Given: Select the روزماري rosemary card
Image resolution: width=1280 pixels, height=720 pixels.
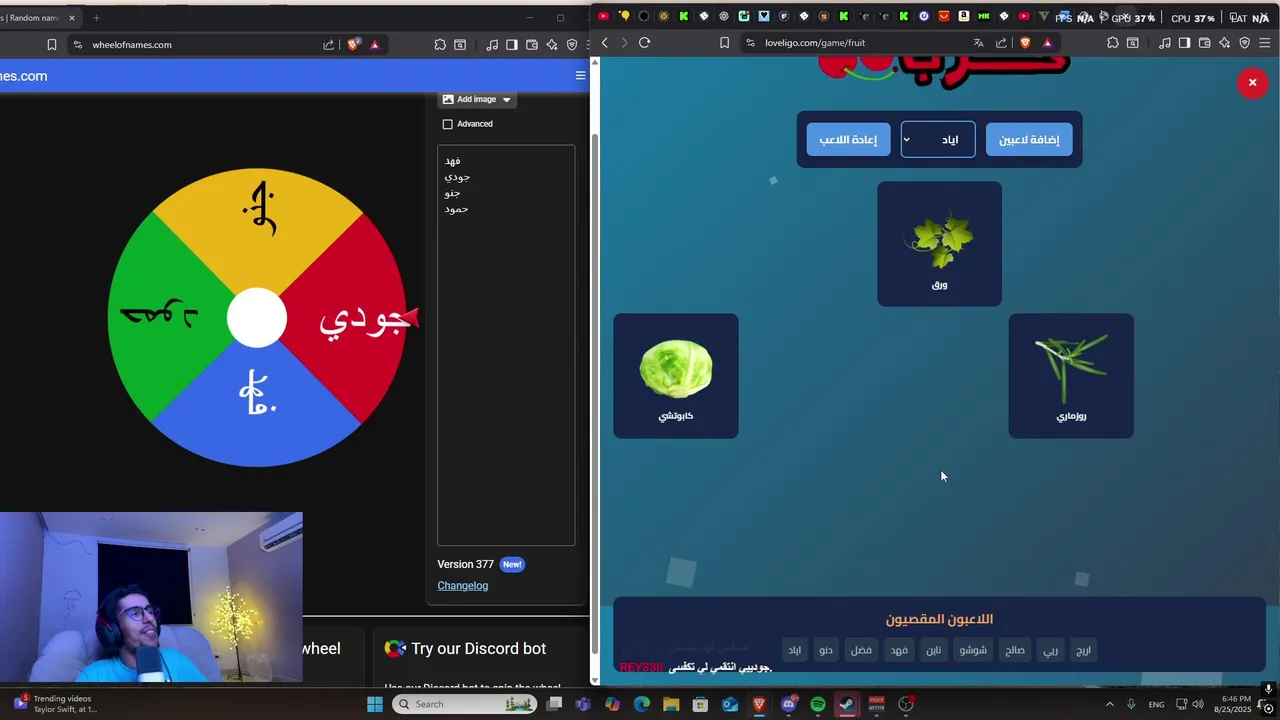Looking at the screenshot, I should (x=1071, y=376).
